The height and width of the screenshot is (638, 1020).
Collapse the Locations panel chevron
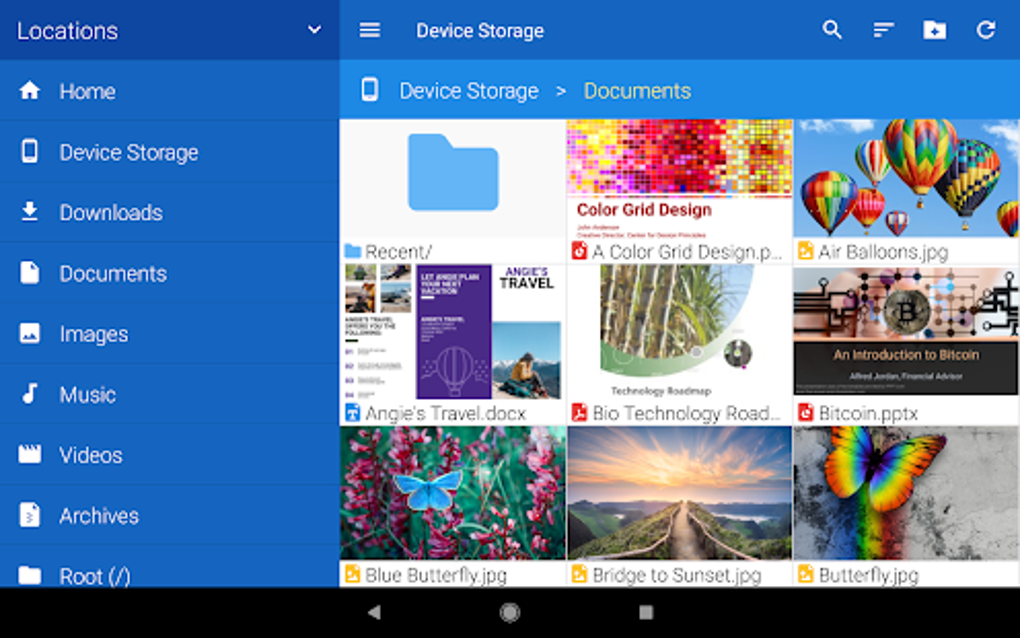pos(314,30)
